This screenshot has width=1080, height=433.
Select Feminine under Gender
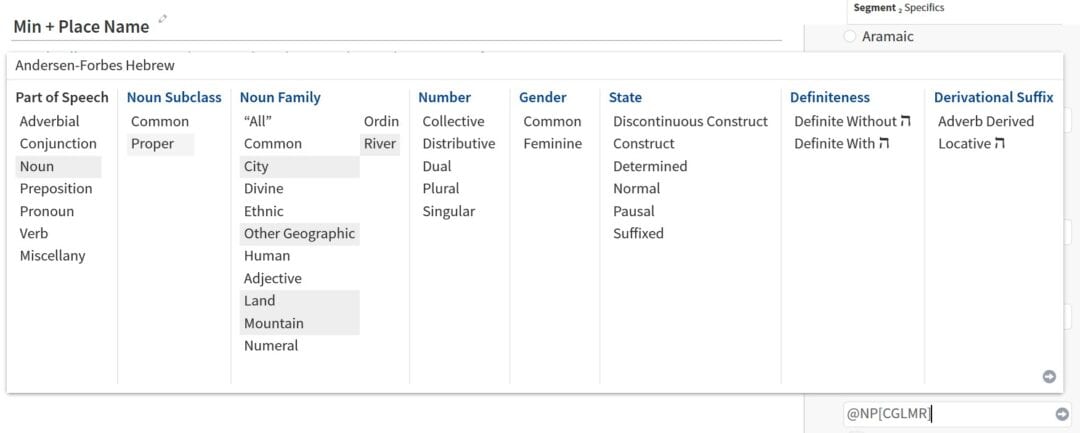[552, 144]
